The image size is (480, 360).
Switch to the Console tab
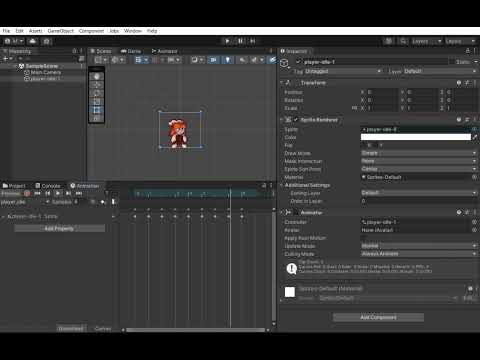pos(48,186)
